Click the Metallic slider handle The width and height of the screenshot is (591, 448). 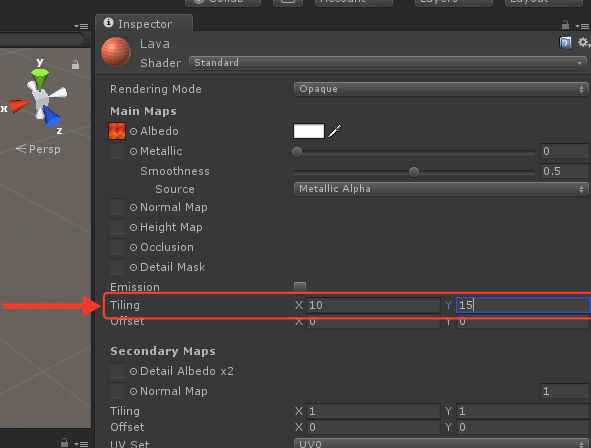click(x=297, y=152)
